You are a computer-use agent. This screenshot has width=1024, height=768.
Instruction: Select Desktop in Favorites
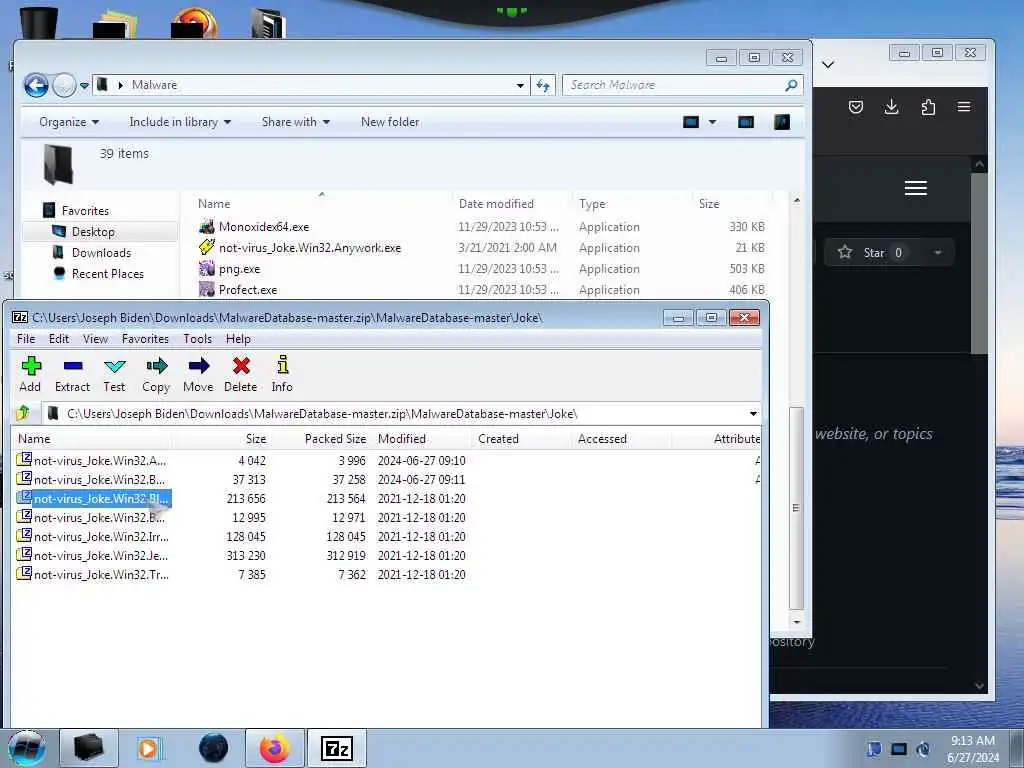coord(93,232)
